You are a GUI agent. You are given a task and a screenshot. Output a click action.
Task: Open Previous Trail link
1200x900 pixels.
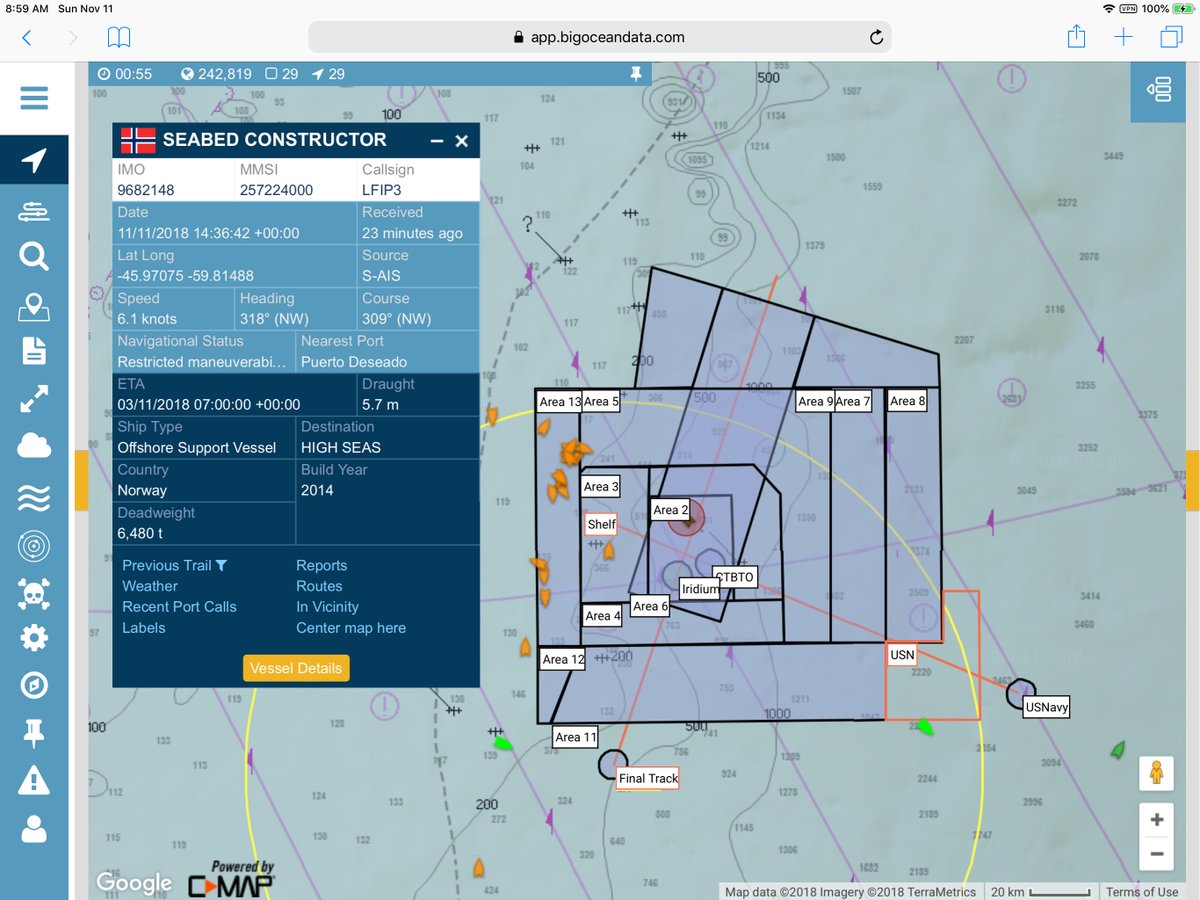(175, 565)
